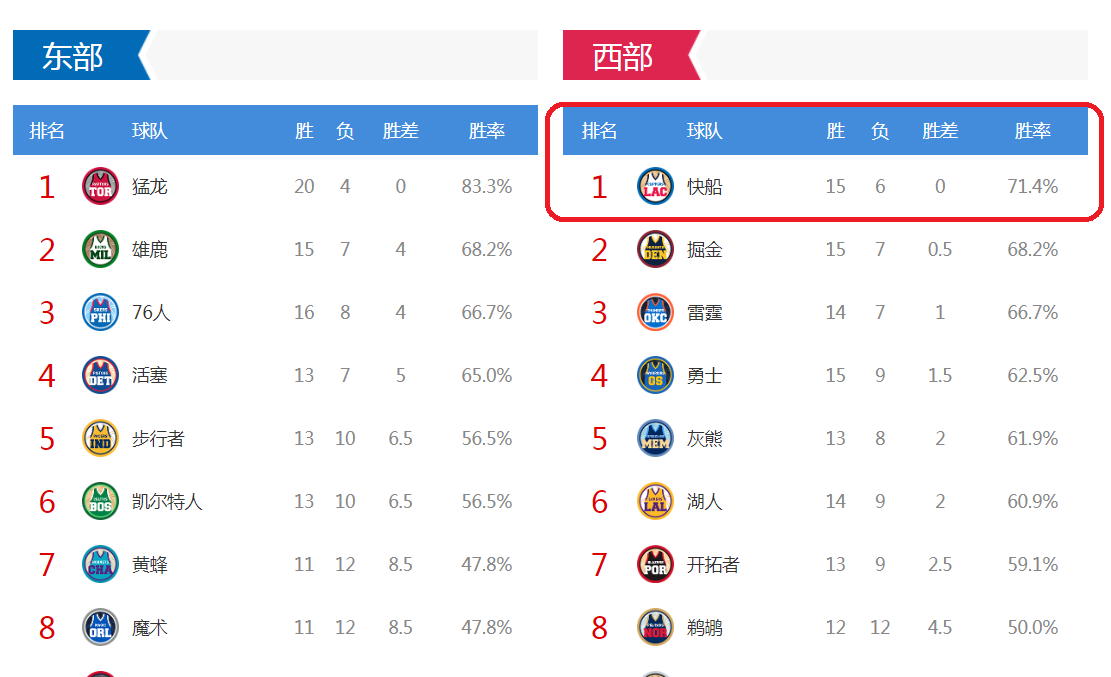Image resolution: width=1111 pixels, height=677 pixels.
Task: Click the 胜差 header in Western table
Action: pyautogui.click(x=940, y=130)
